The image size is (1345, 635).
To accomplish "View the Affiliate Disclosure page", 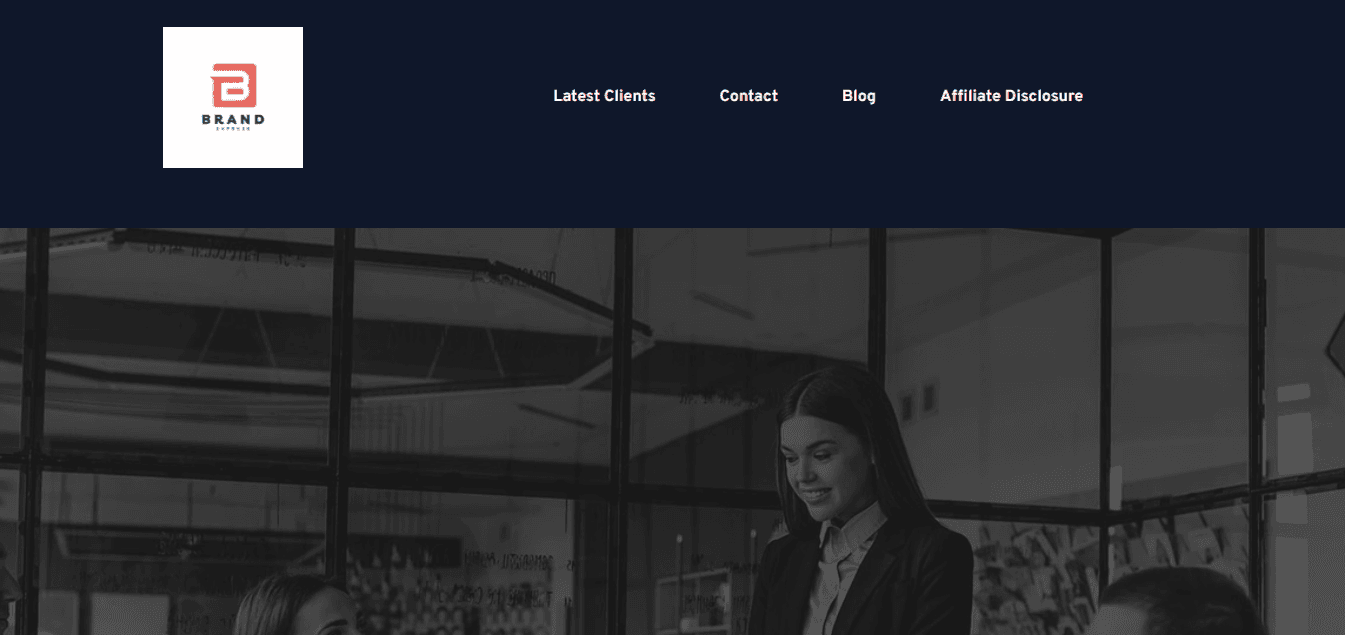I will [1011, 96].
